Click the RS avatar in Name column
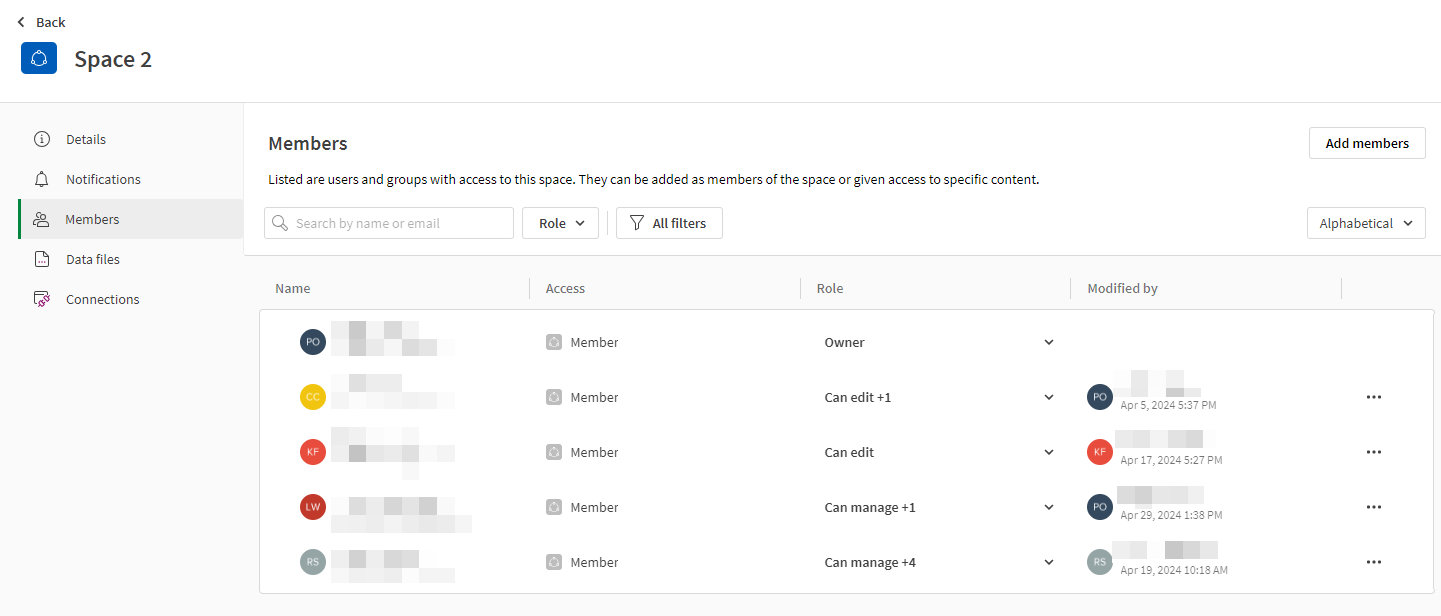The width and height of the screenshot is (1441, 616). 313,562
